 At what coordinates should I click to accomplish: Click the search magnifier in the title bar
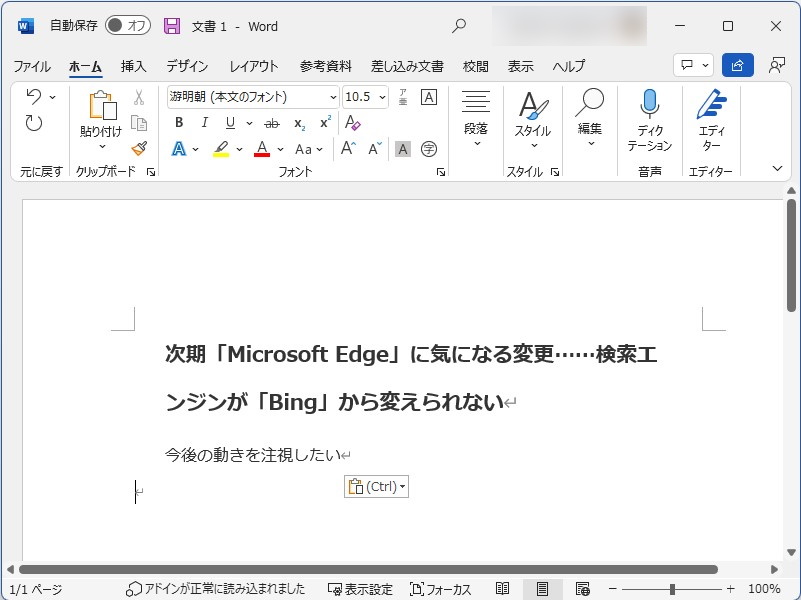tap(457, 26)
